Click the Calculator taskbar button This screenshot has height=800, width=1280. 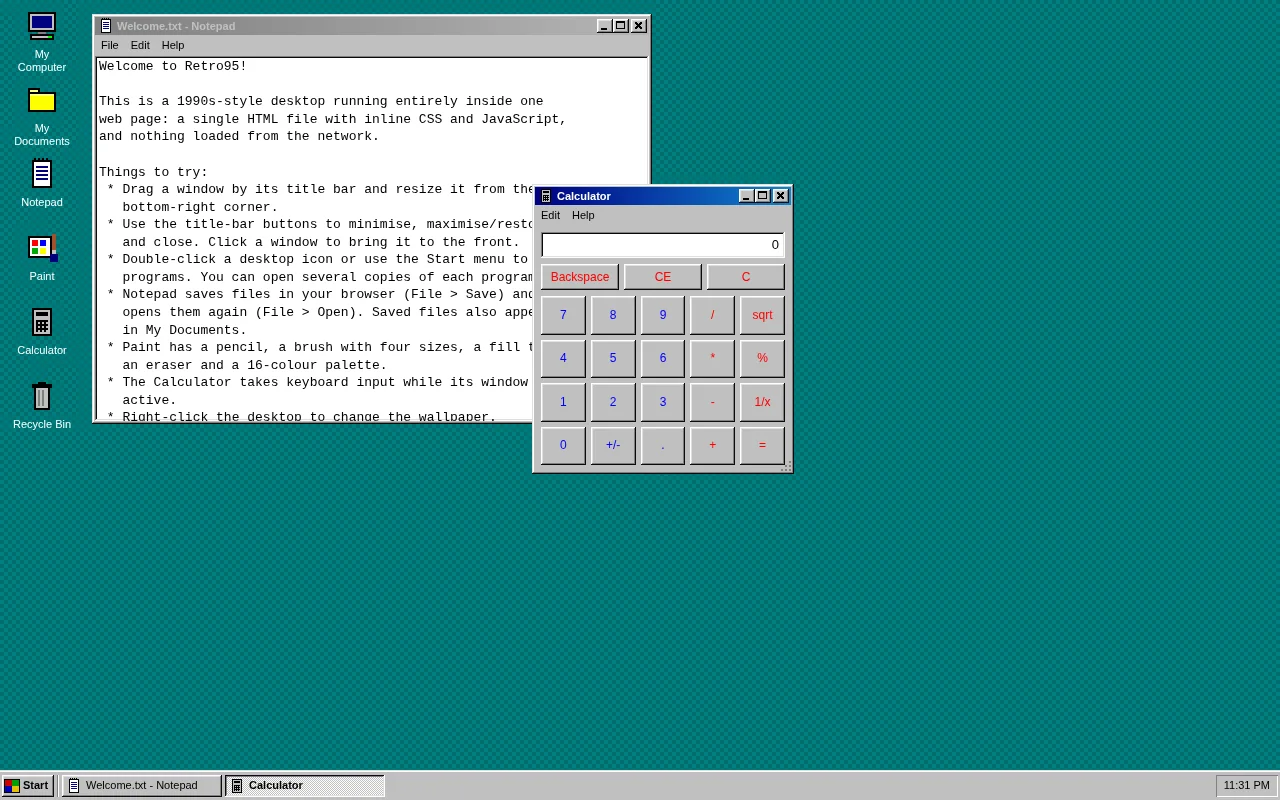point(305,786)
